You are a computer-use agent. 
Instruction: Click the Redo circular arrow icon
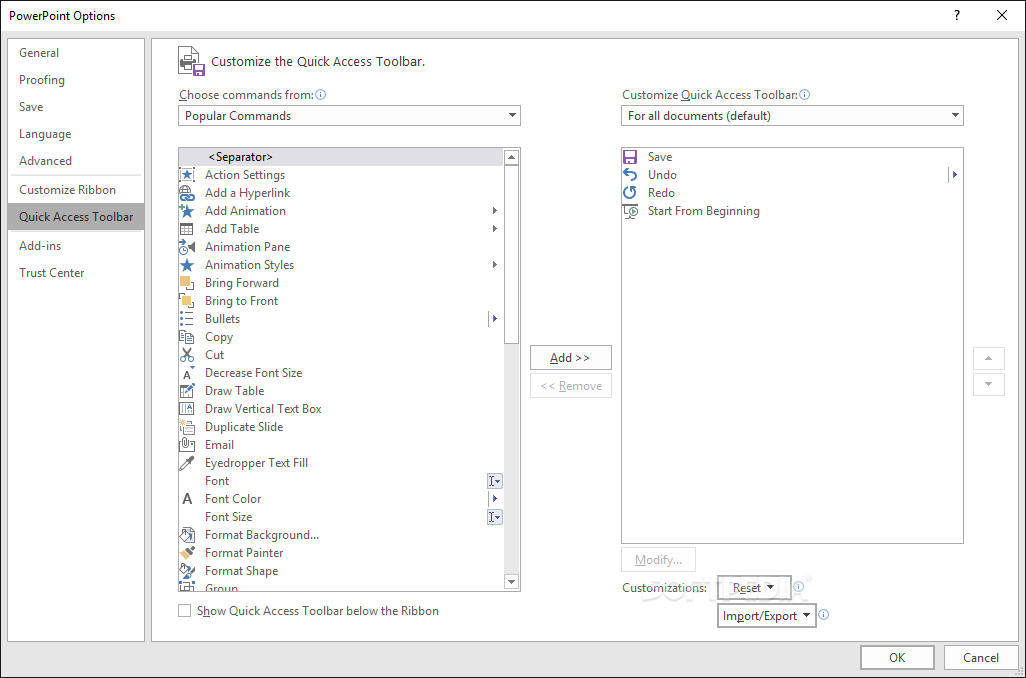pyautogui.click(x=630, y=193)
